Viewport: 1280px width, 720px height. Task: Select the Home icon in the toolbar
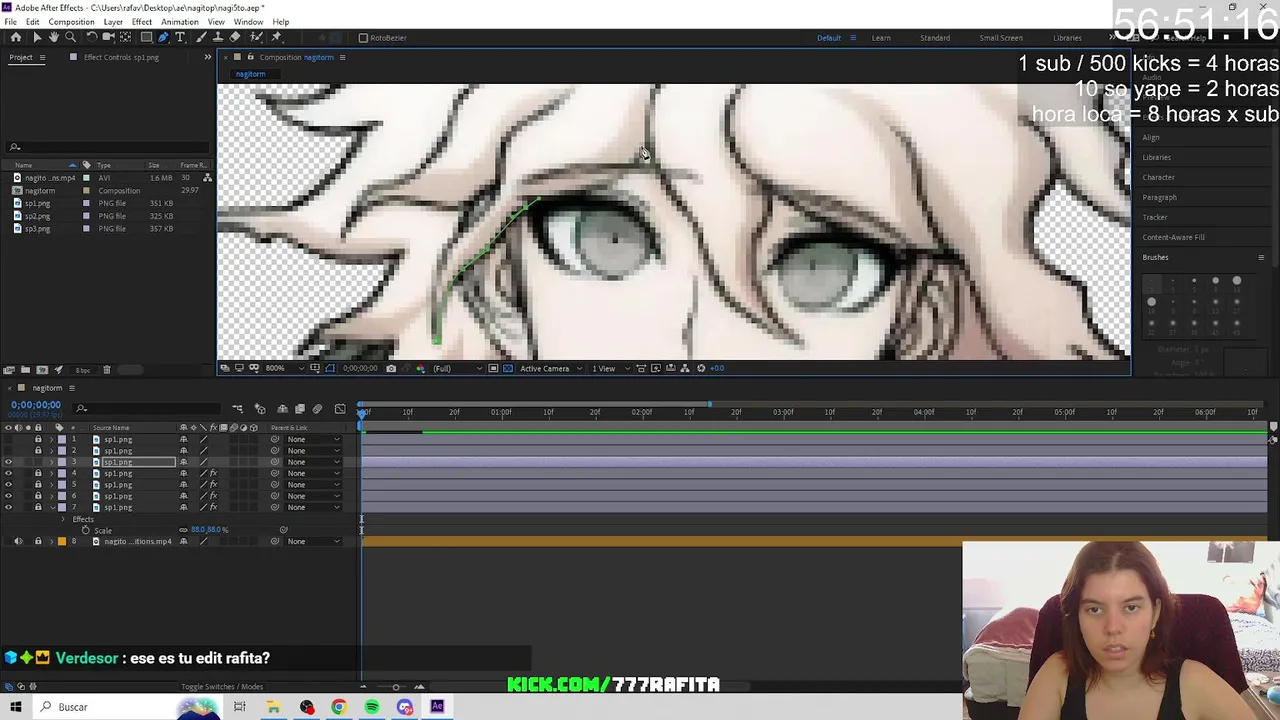15,37
